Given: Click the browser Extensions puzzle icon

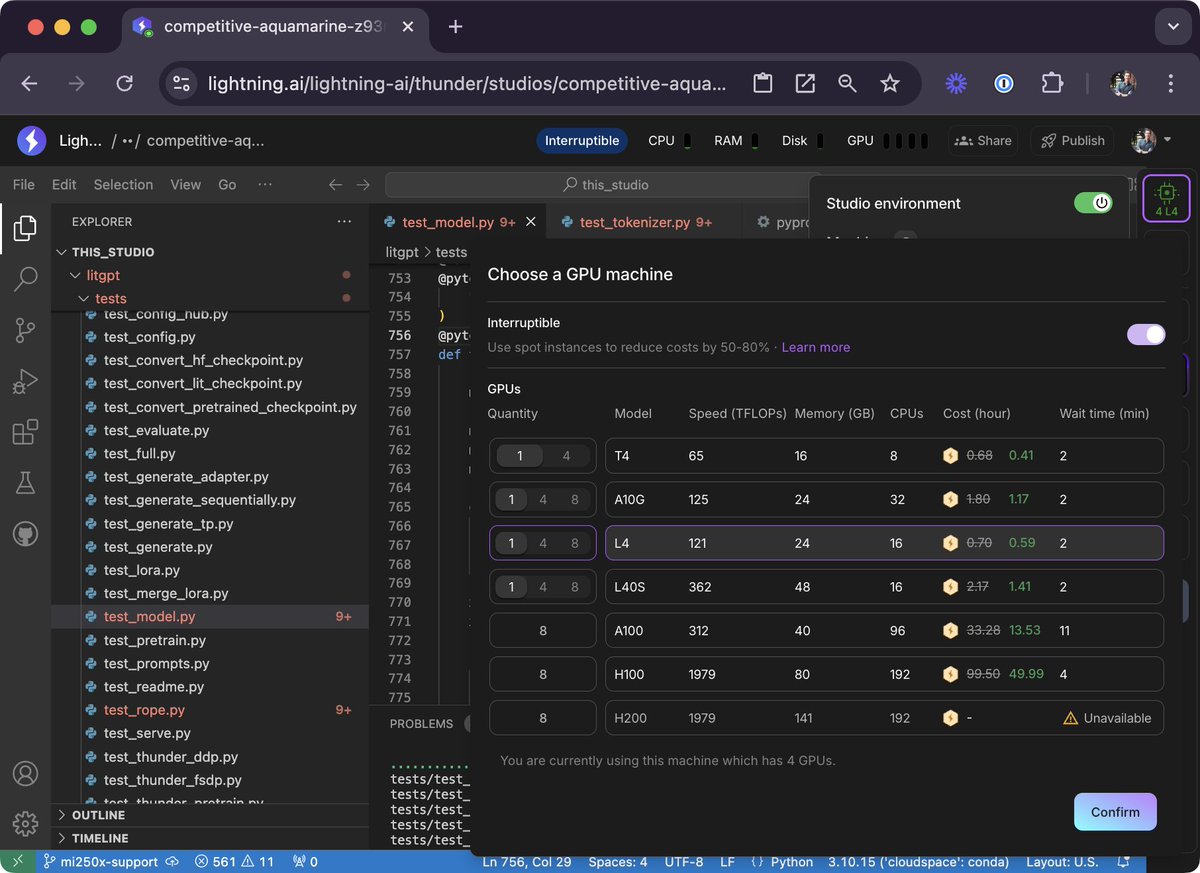Looking at the screenshot, I should click(1051, 84).
